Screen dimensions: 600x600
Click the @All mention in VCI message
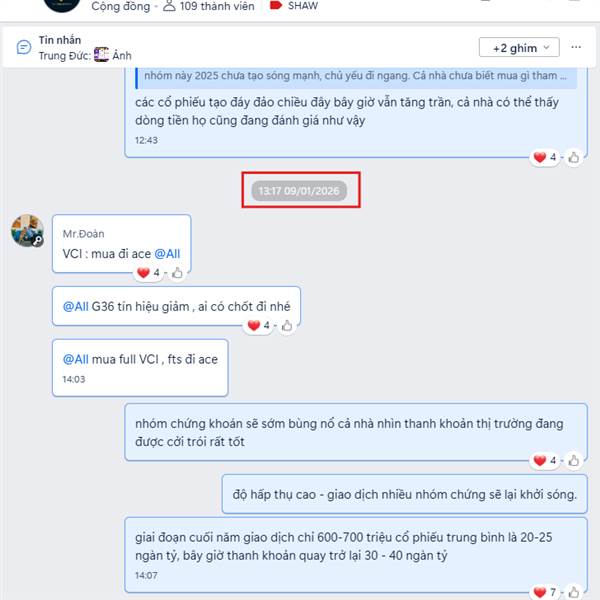pos(167,254)
